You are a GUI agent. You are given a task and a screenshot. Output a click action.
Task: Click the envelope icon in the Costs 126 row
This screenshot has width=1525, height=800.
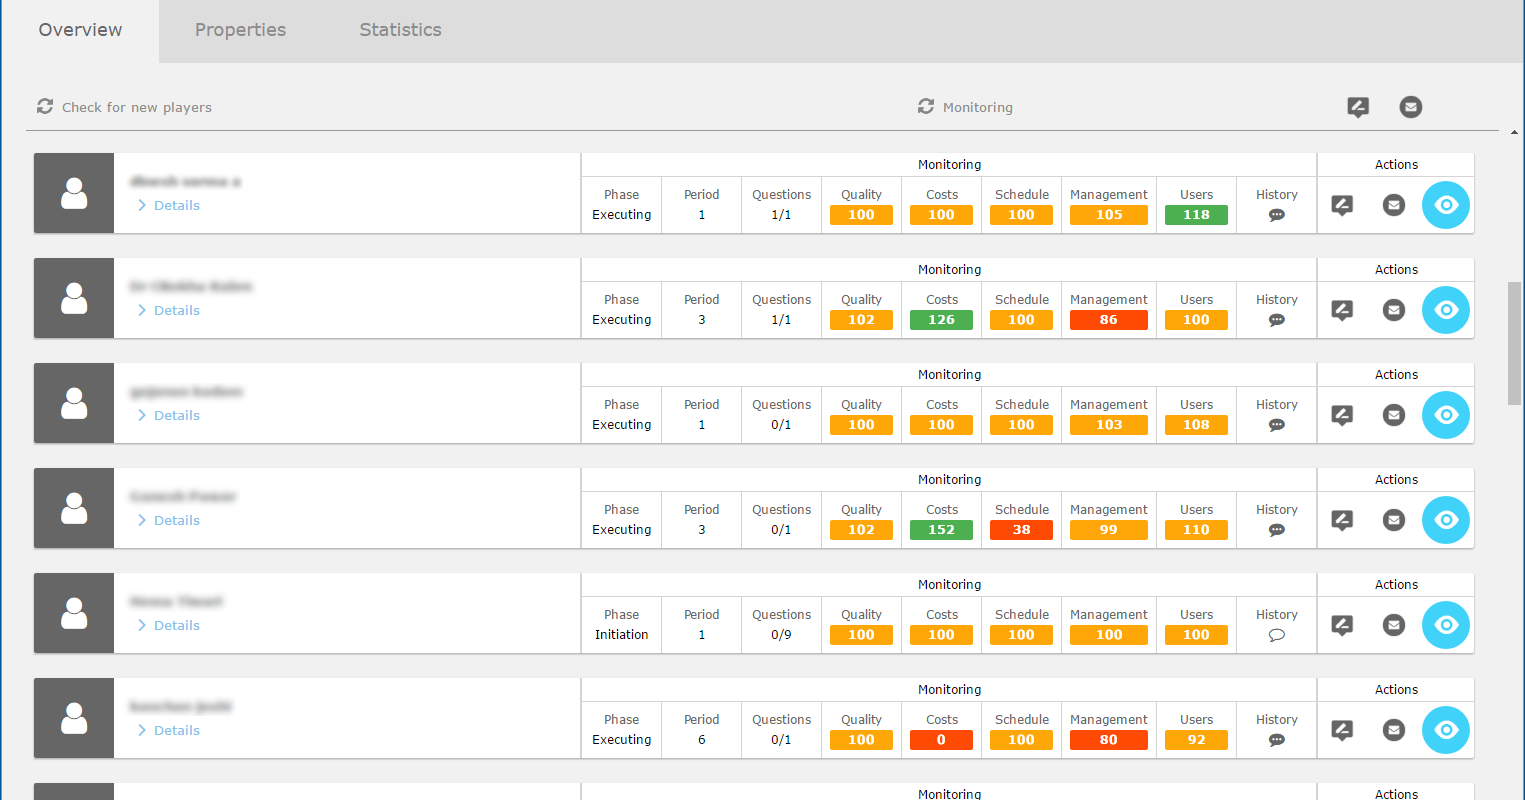pos(1394,310)
